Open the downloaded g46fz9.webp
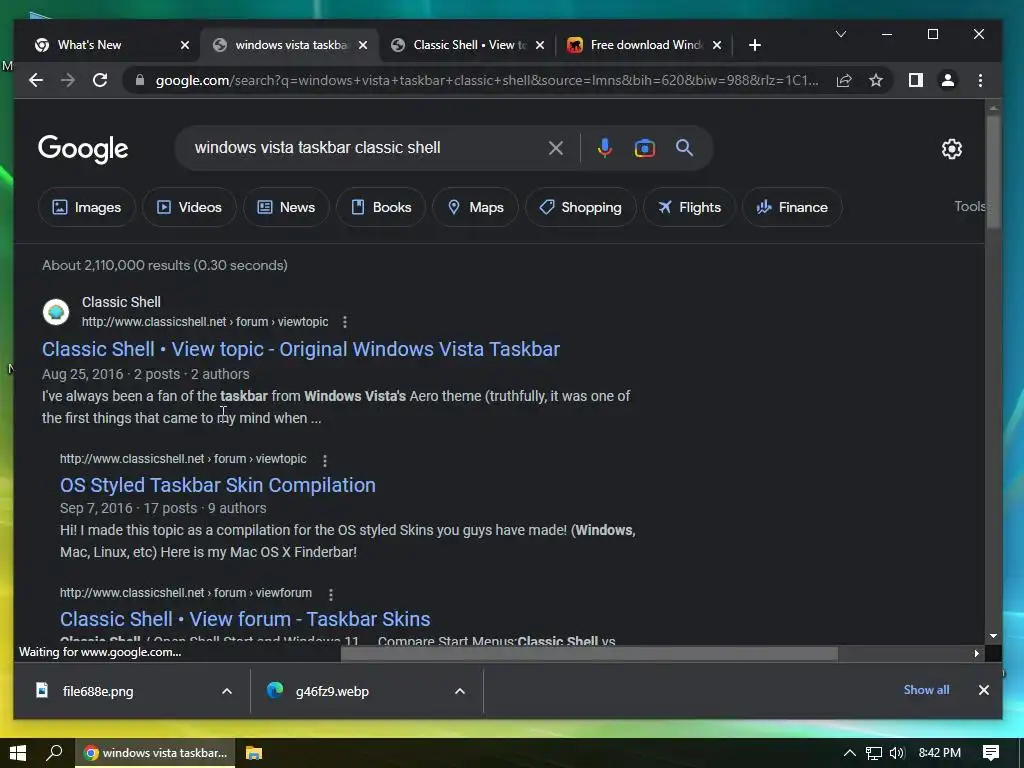 [332, 691]
